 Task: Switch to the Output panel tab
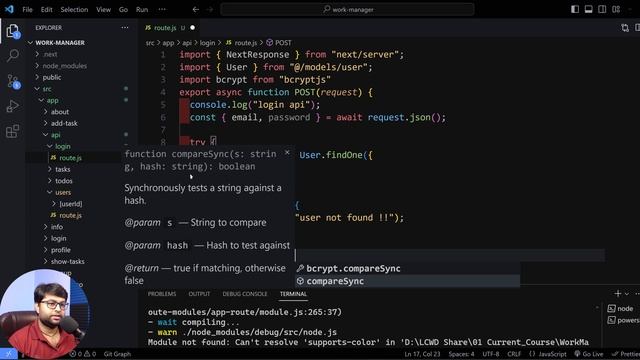coord(199,294)
